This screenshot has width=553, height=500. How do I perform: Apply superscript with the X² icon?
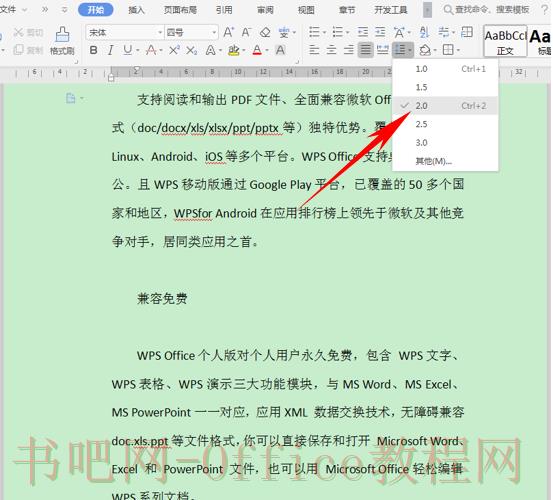pyautogui.click(x=174, y=50)
